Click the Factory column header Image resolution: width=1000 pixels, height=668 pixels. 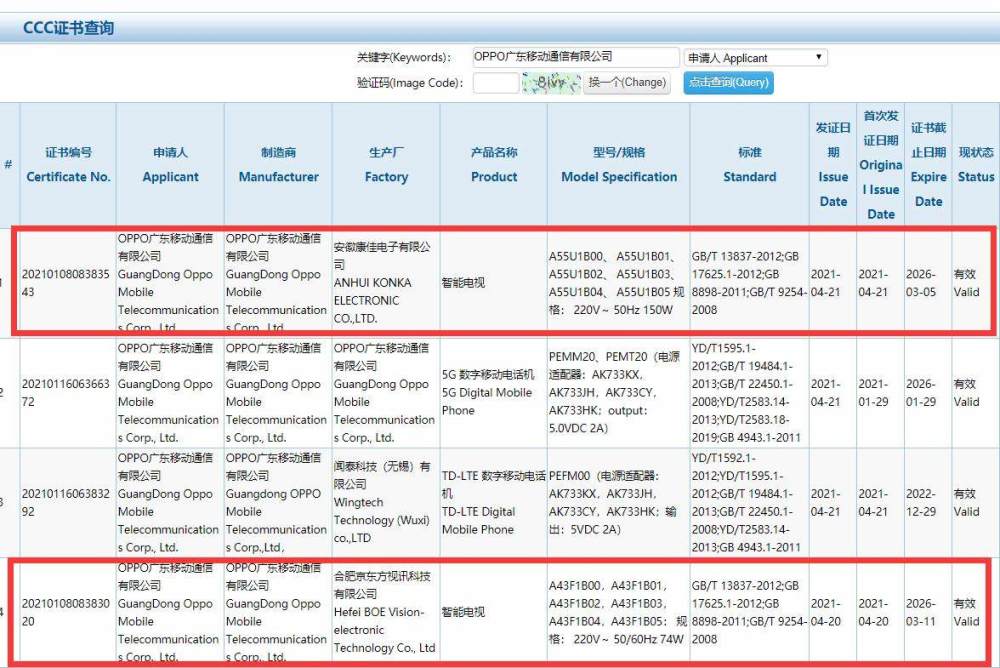point(386,165)
